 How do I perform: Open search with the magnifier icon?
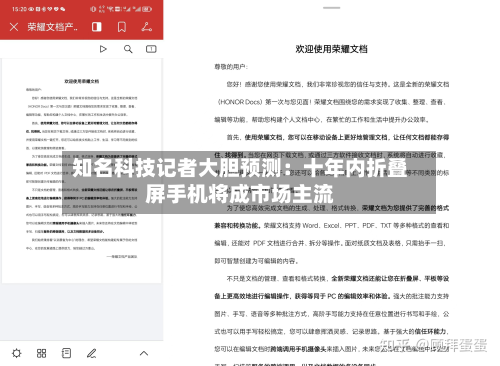128,49
